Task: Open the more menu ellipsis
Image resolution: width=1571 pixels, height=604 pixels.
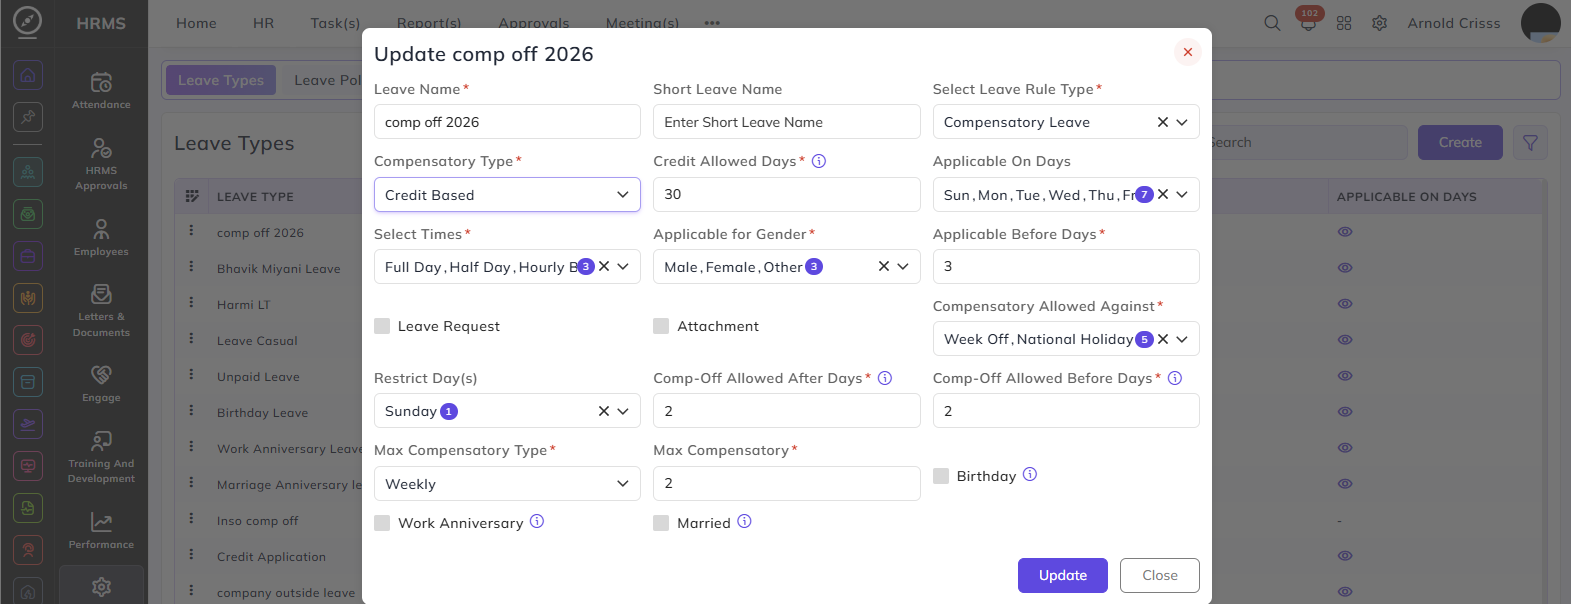Action: click(x=712, y=23)
